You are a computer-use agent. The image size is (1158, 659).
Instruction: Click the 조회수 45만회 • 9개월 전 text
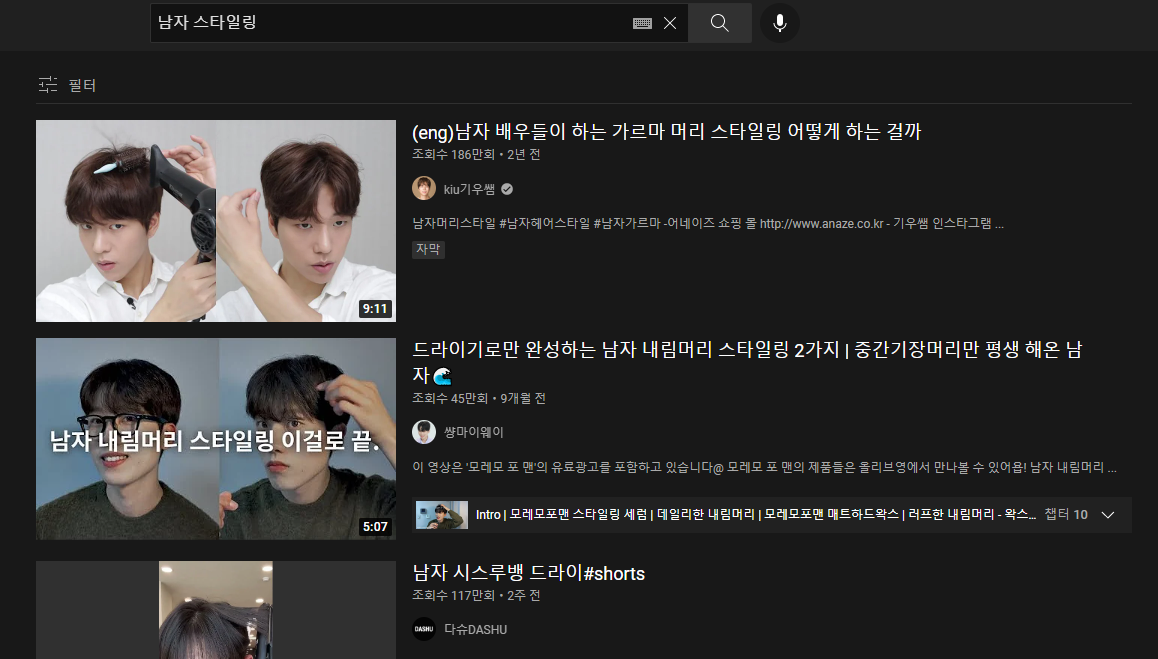(479, 398)
